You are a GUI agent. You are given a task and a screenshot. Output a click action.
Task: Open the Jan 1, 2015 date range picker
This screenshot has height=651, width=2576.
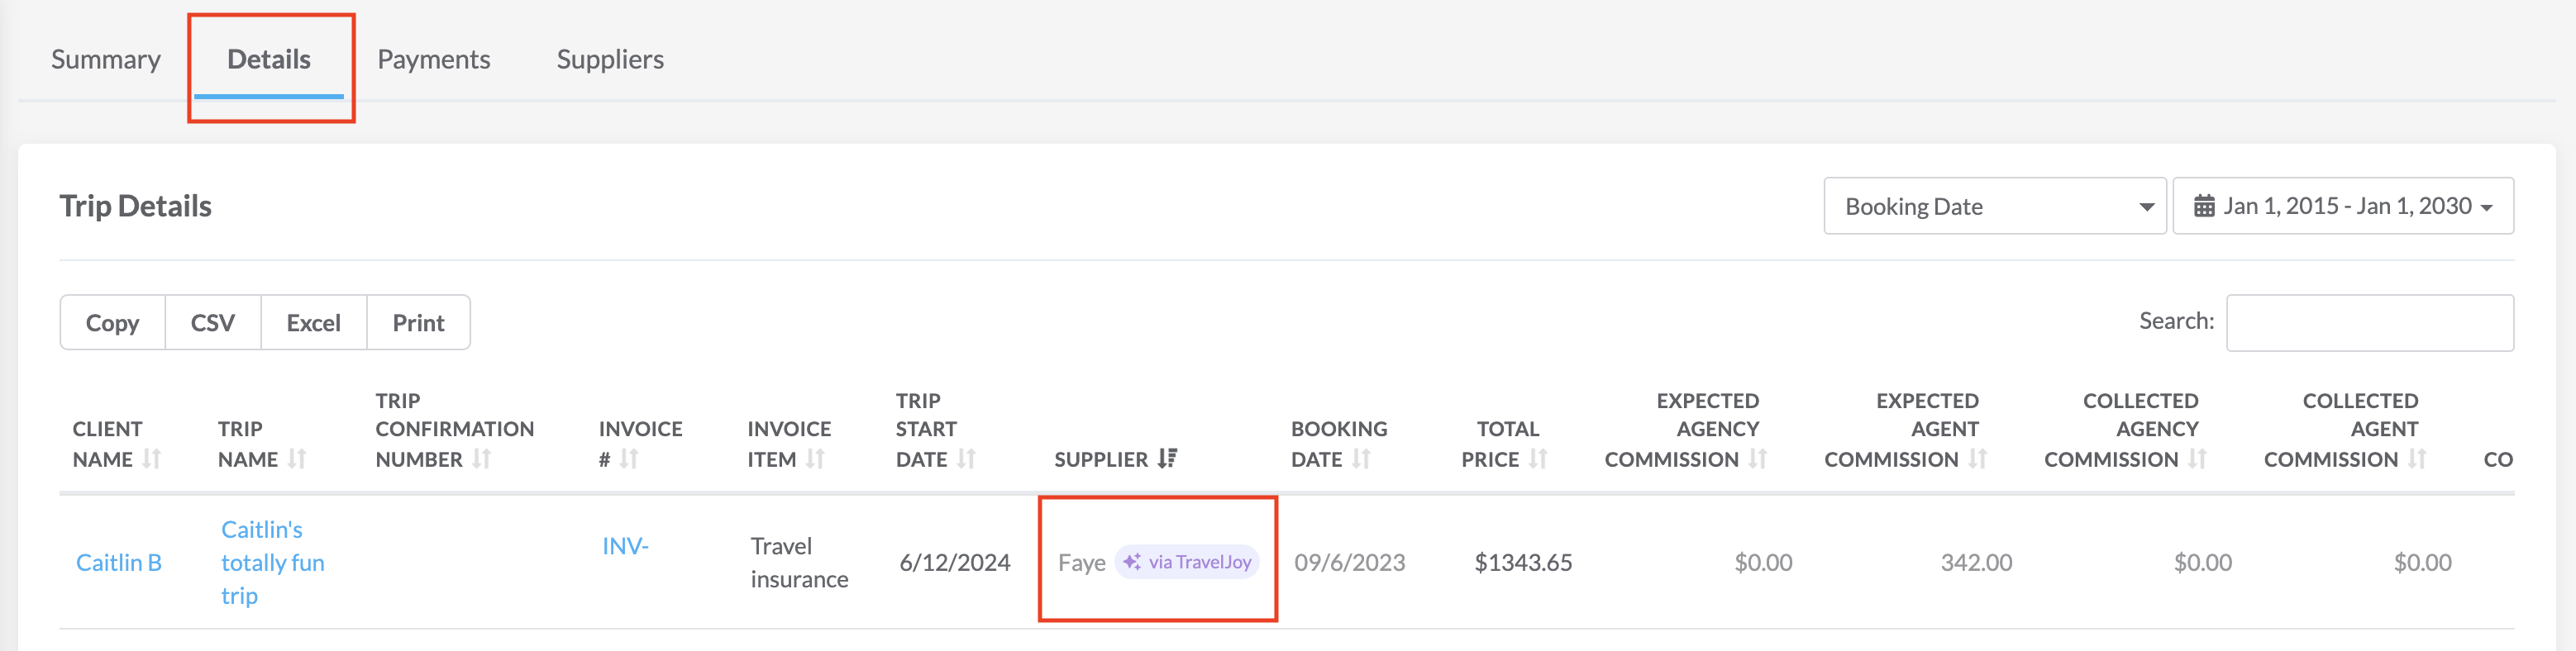point(2344,206)
